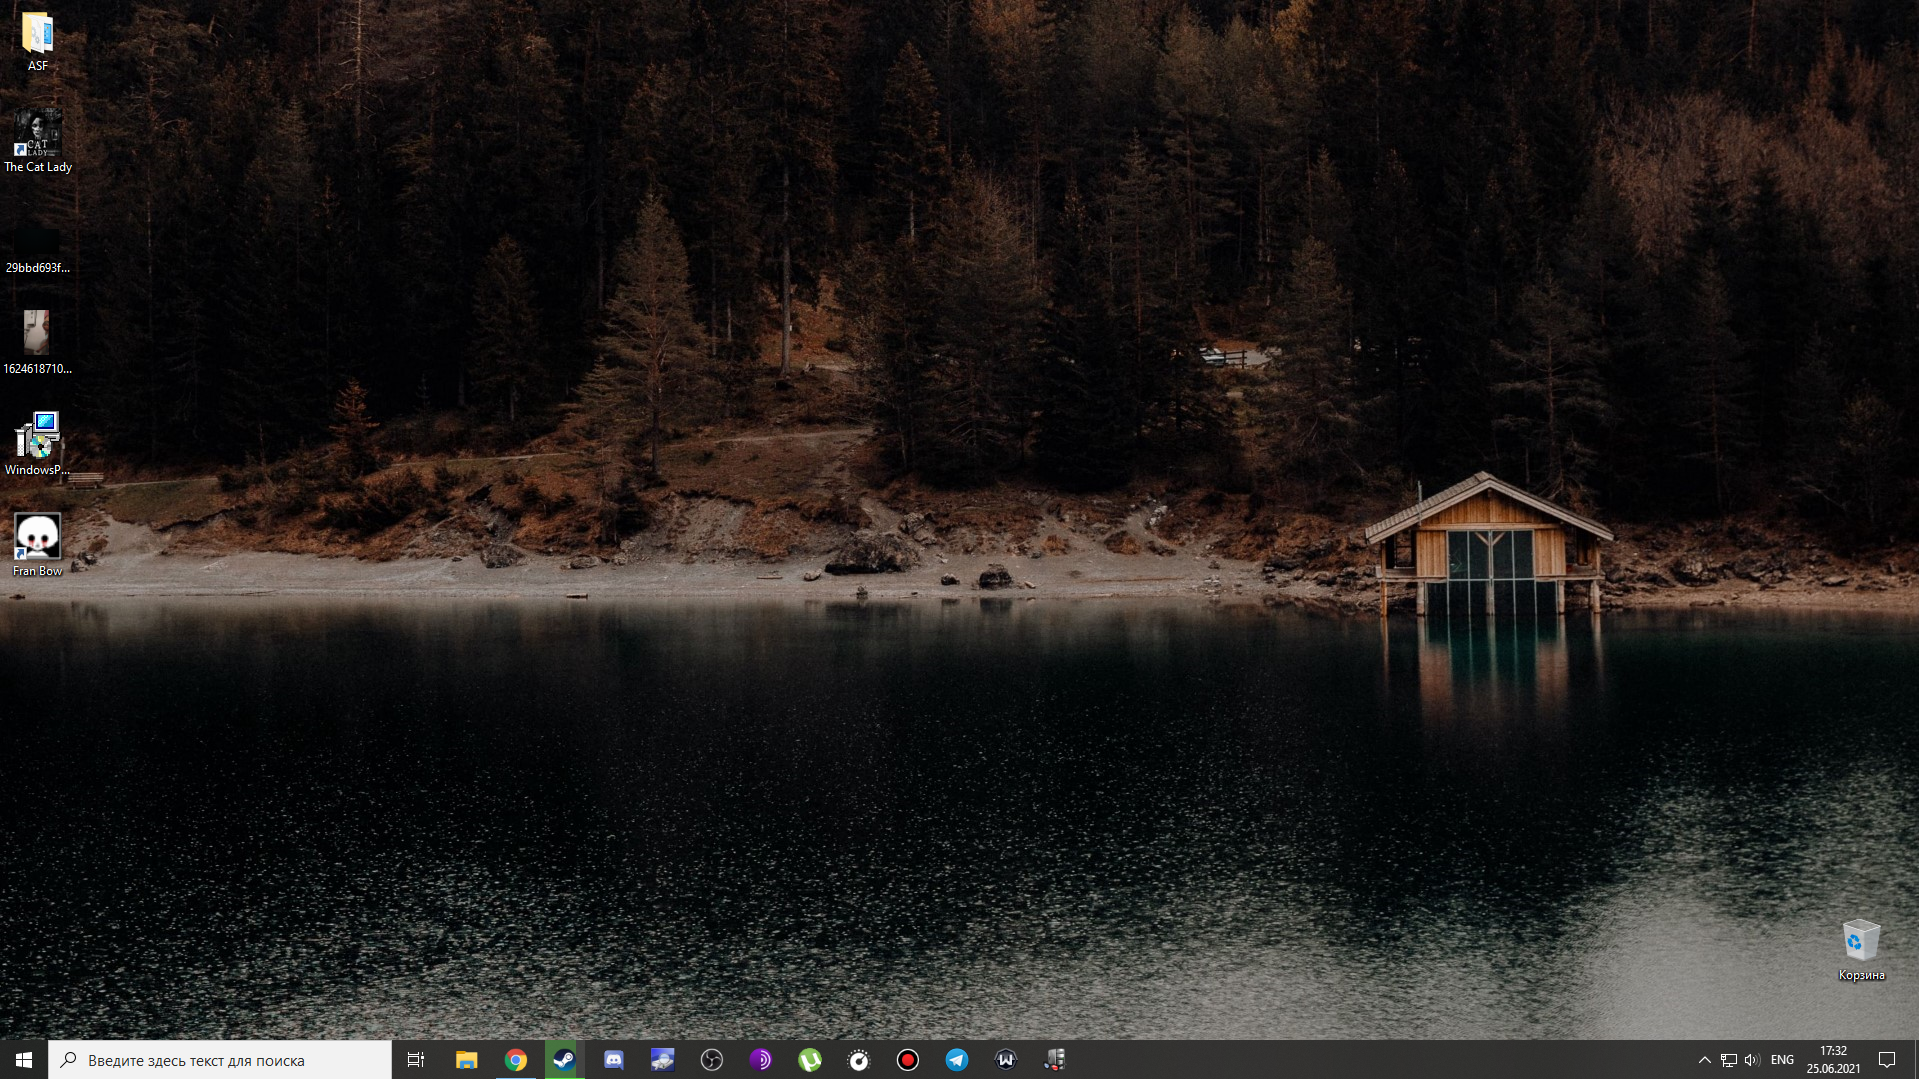Switch to Steam in the taskbar
This screenshot has height=1079, width=1919.
tap(564, 1060)
